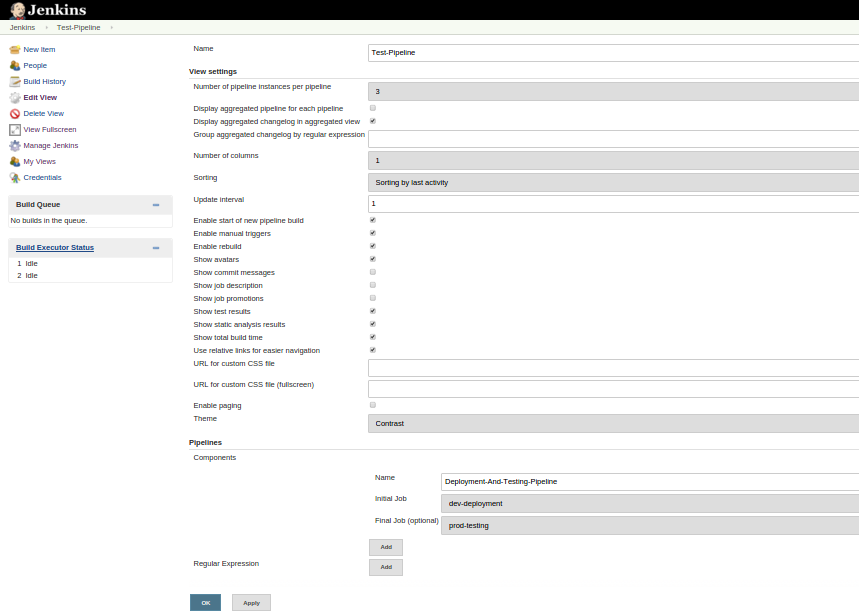This screenshot has width=859, height=615.
Task: Collapse the Build Executor Status panel
Action: [x=156, y=248]
